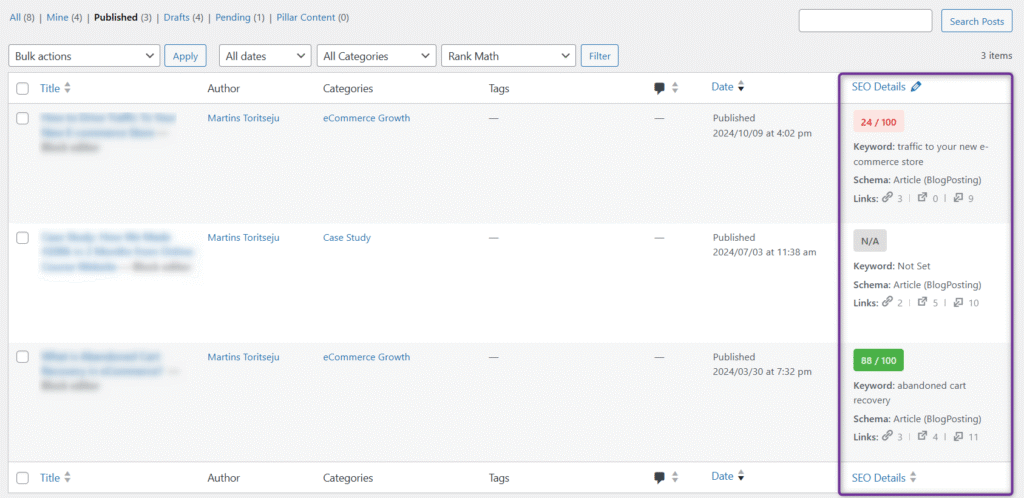Click the incoming links icon for 88/100 post
This screenshot has height=498, width=1024.
[x=958, y=436]
